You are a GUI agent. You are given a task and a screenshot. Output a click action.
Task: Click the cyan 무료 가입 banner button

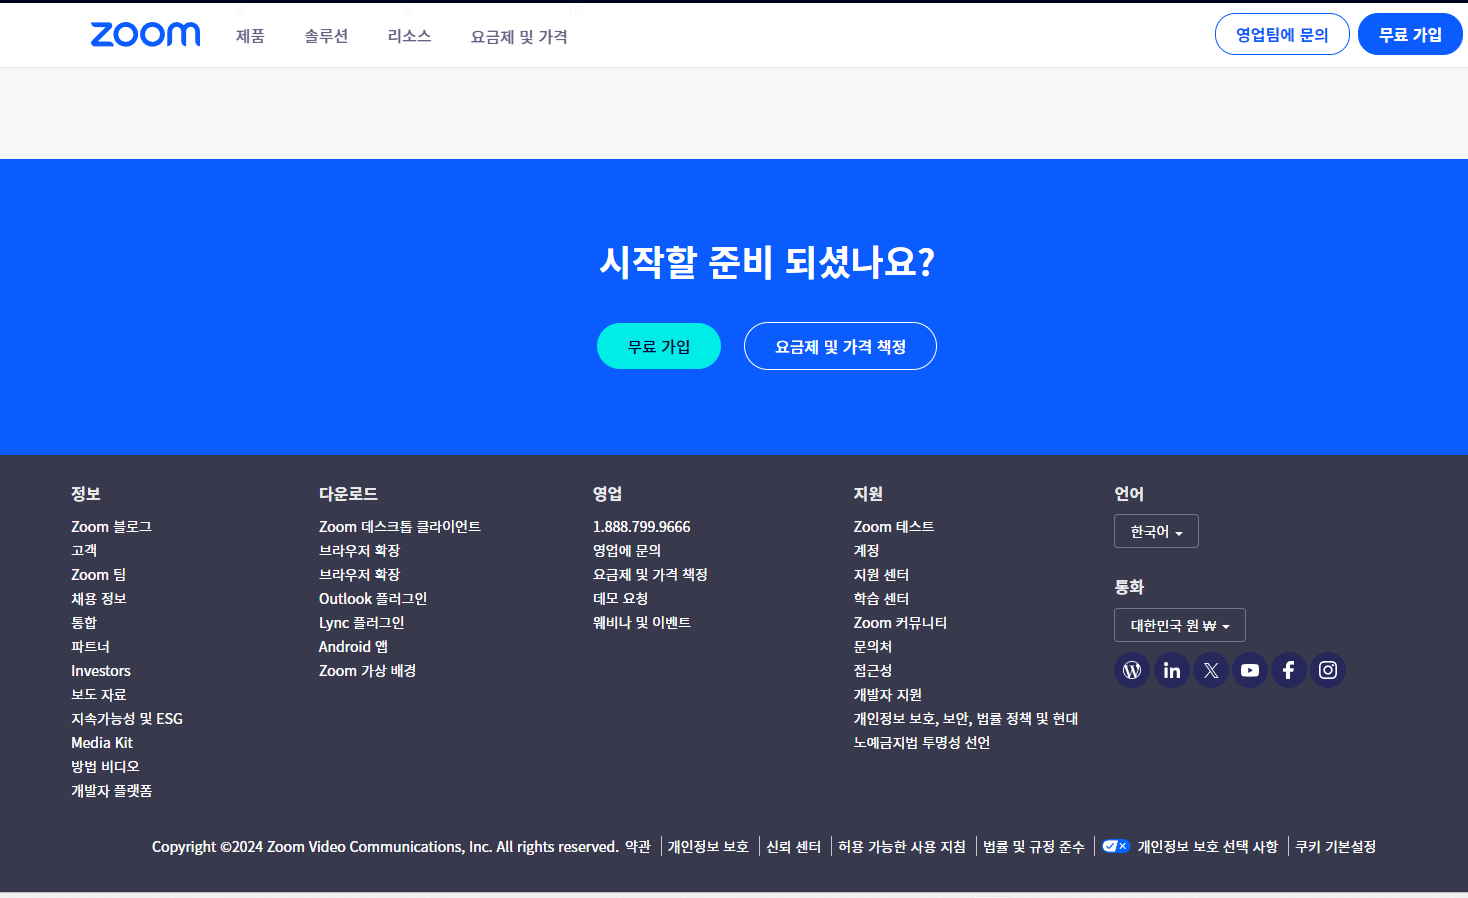pyautogui.click(x=659, y=346)
